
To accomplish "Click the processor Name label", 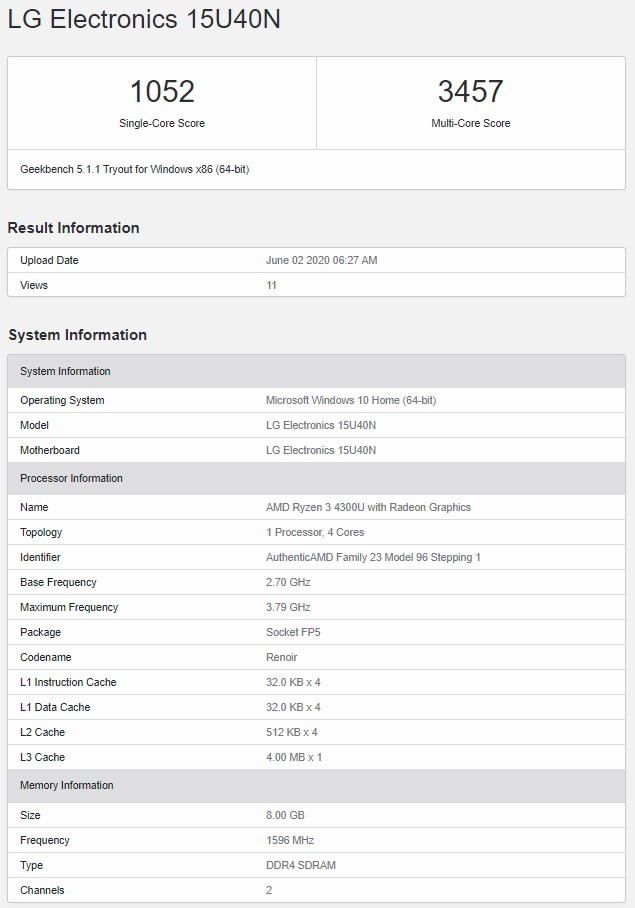I will pyautogui.click(x=34, y=507).
